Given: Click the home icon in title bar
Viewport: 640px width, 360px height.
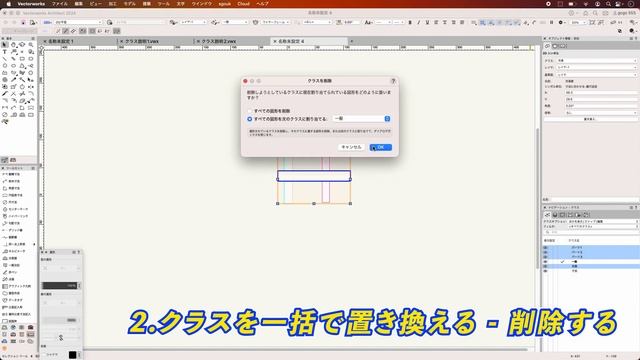Looking at the screenshot, I should pos(586,13).
